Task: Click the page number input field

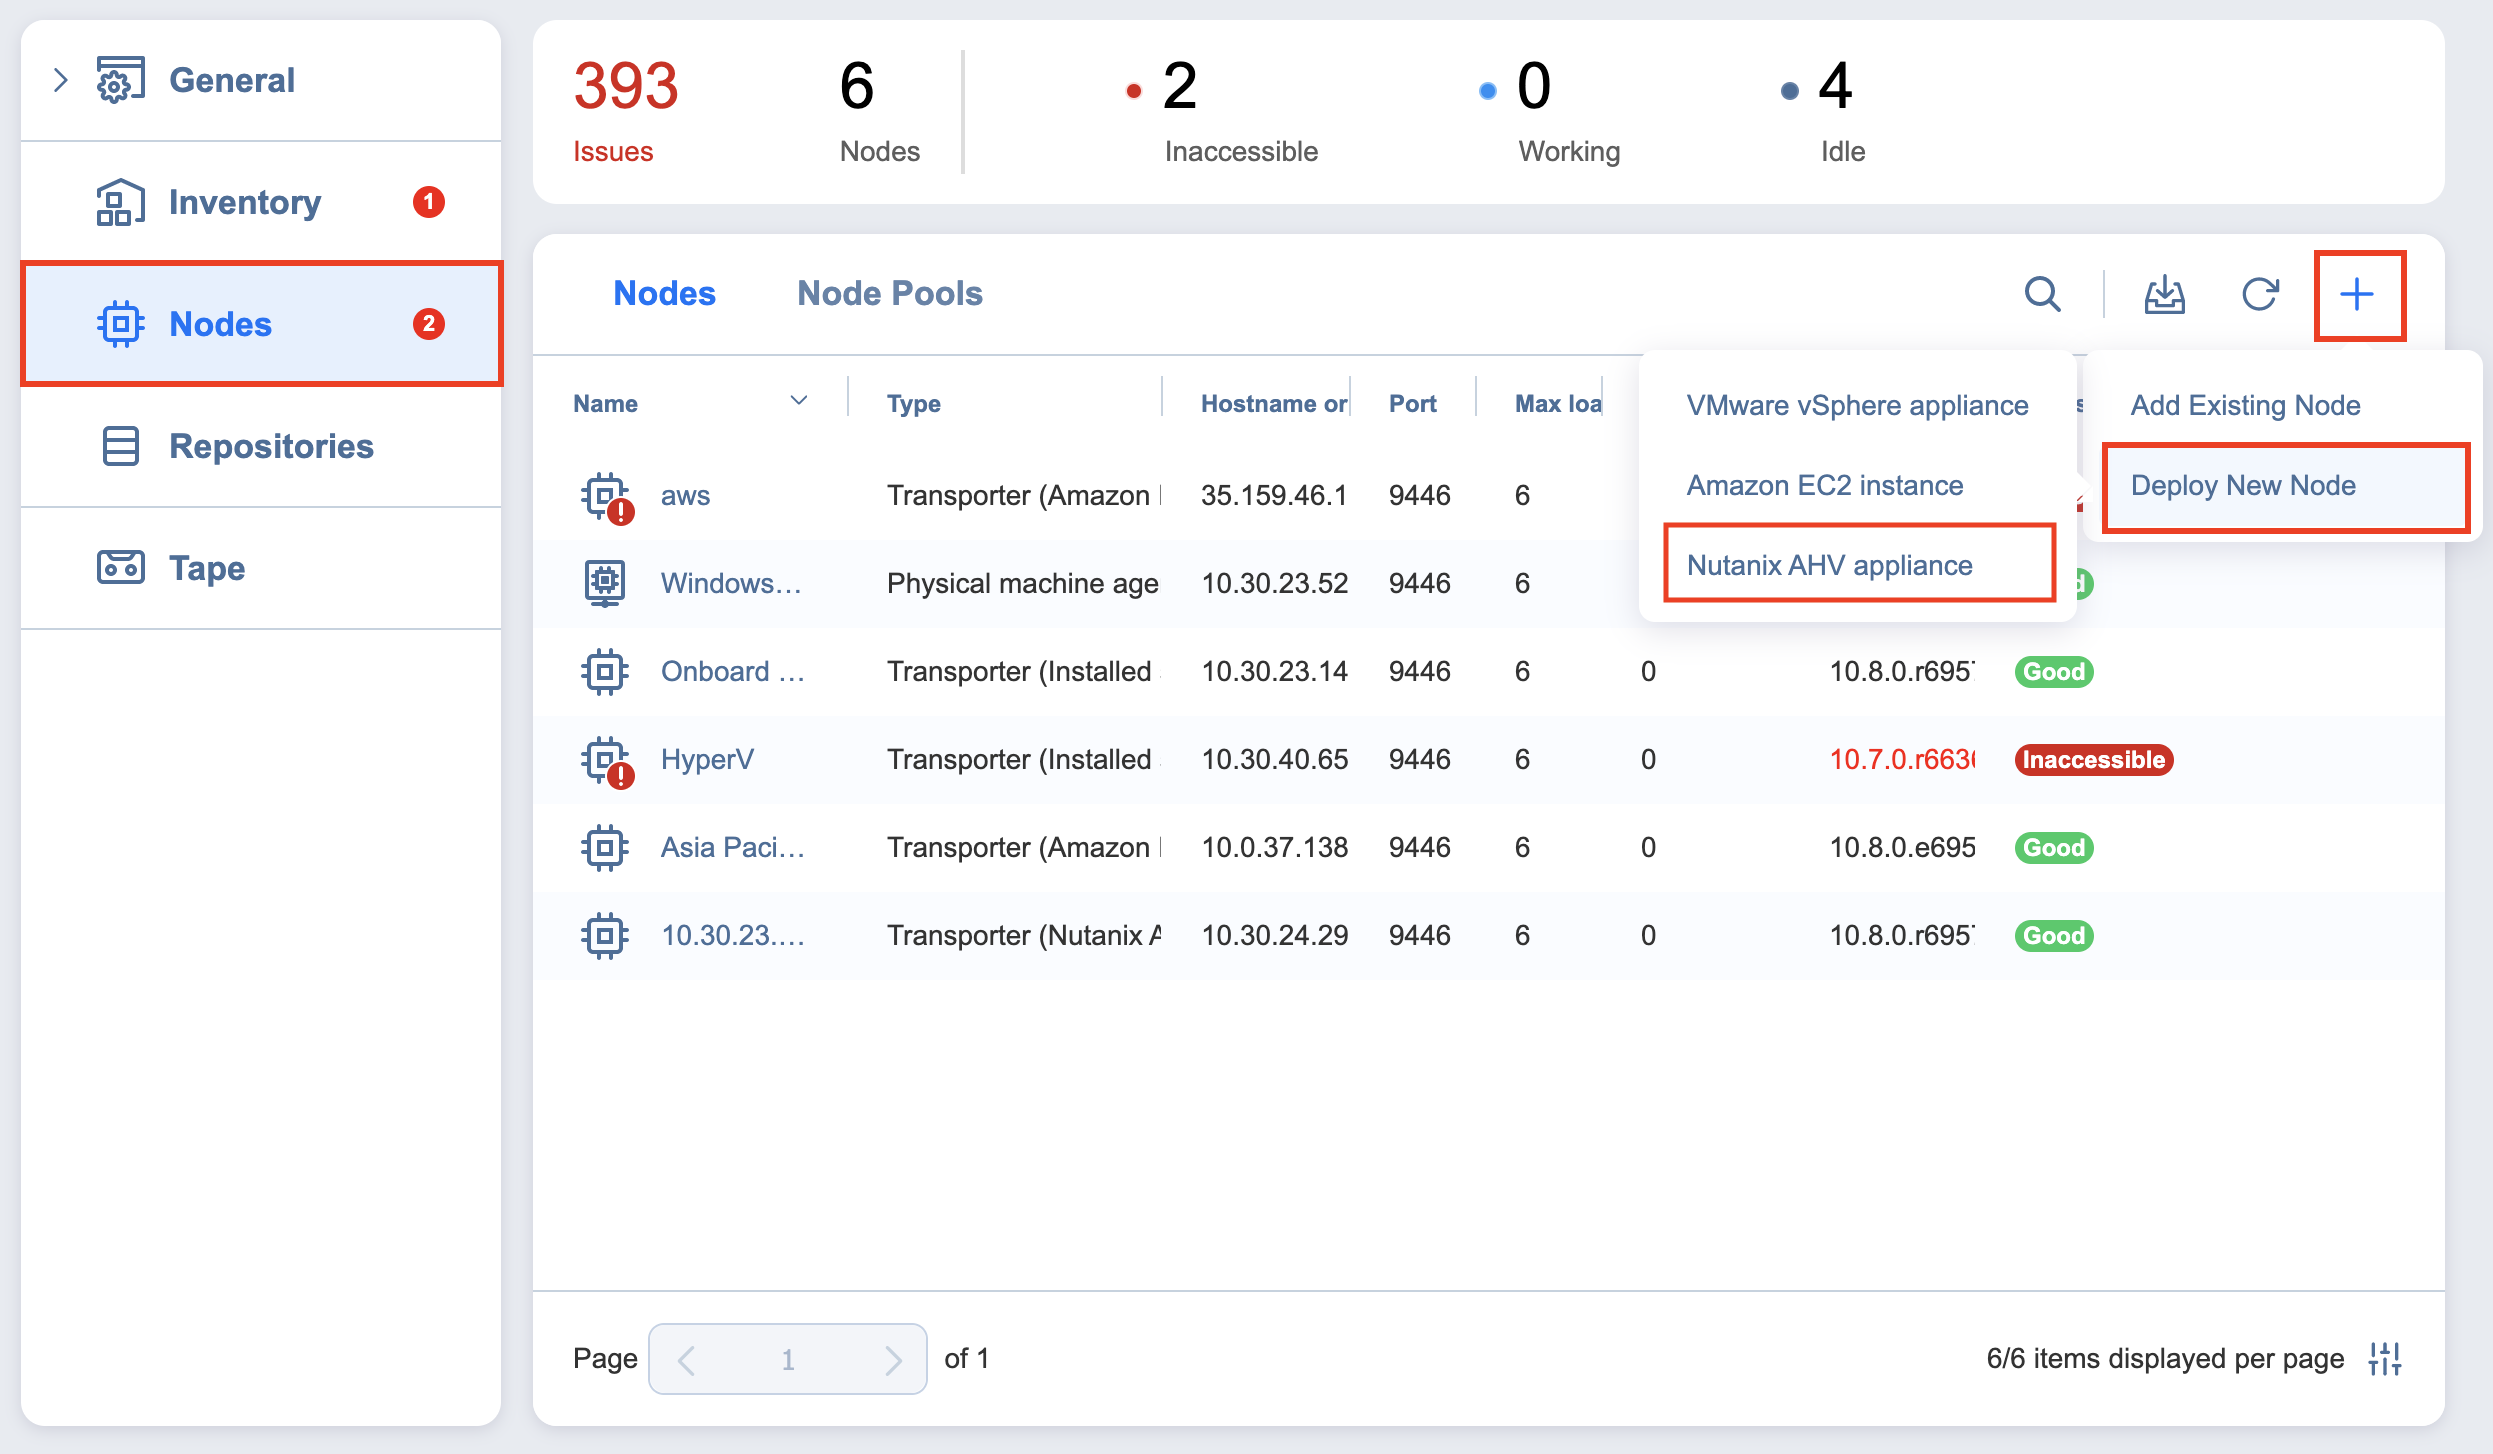Action: tap(788, 1359)
